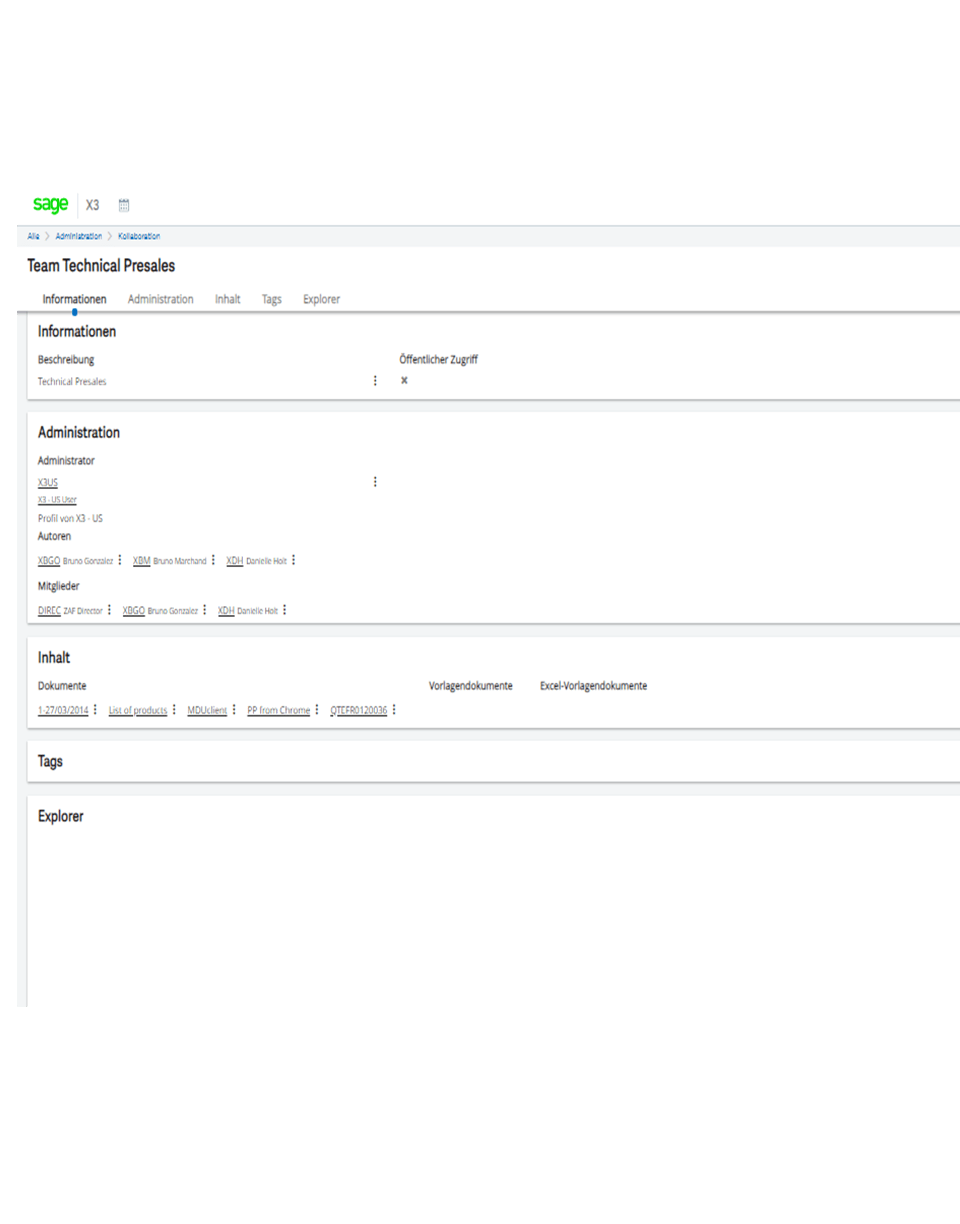This screenshot has width=960, height=1224.
Task: Open document MDUclient
Action: coord(207,710)
